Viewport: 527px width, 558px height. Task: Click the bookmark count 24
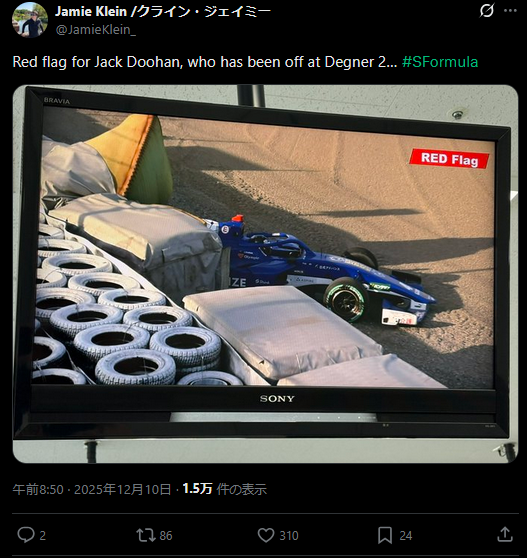click(x=406, y=536)
